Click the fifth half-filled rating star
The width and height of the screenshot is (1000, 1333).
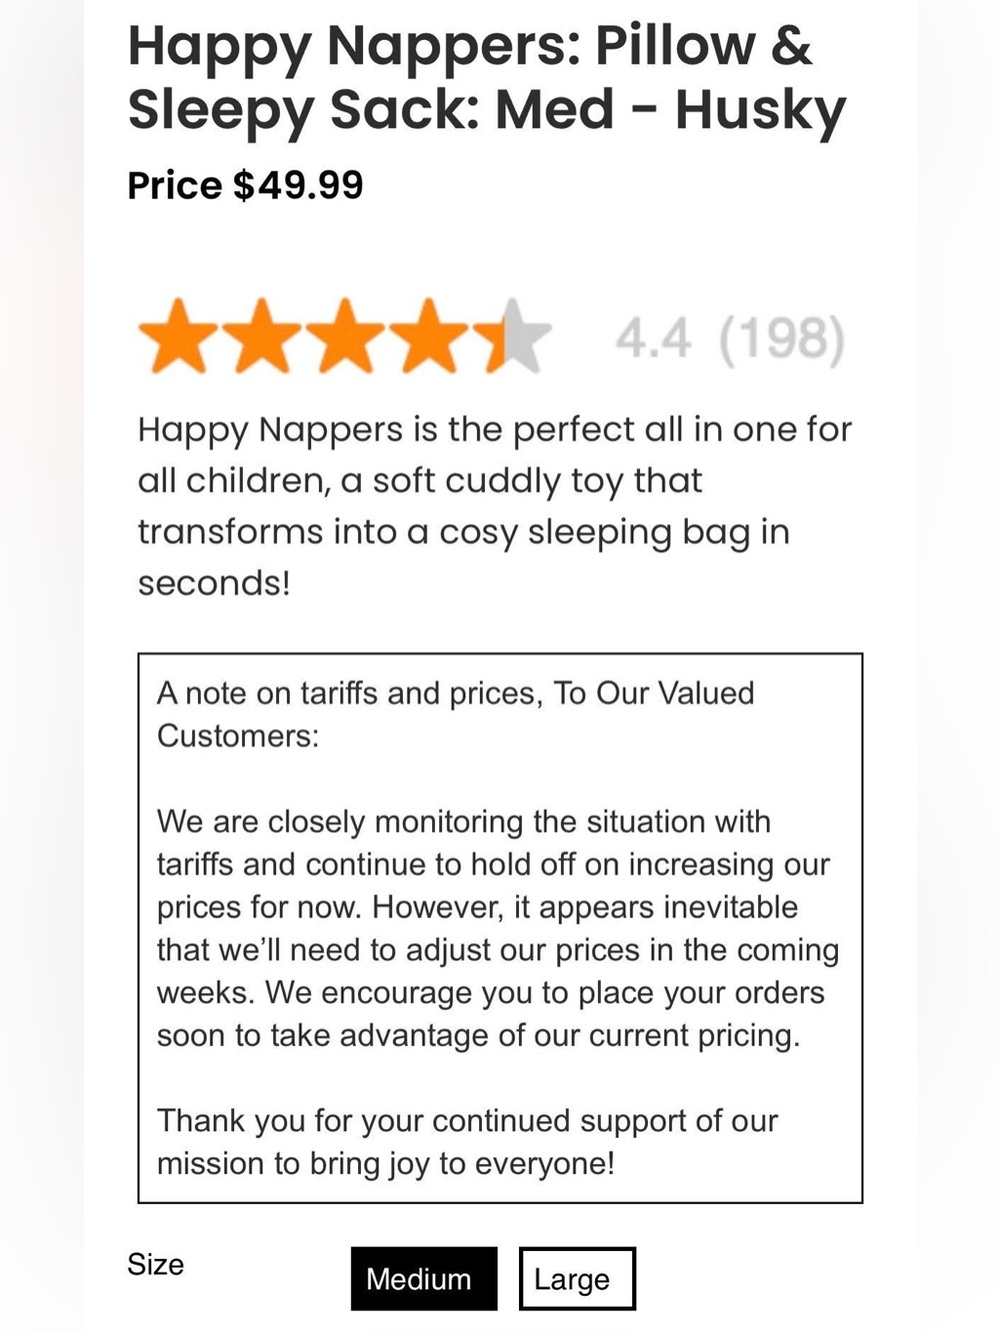pyautogui.click(x=513, y=336)
